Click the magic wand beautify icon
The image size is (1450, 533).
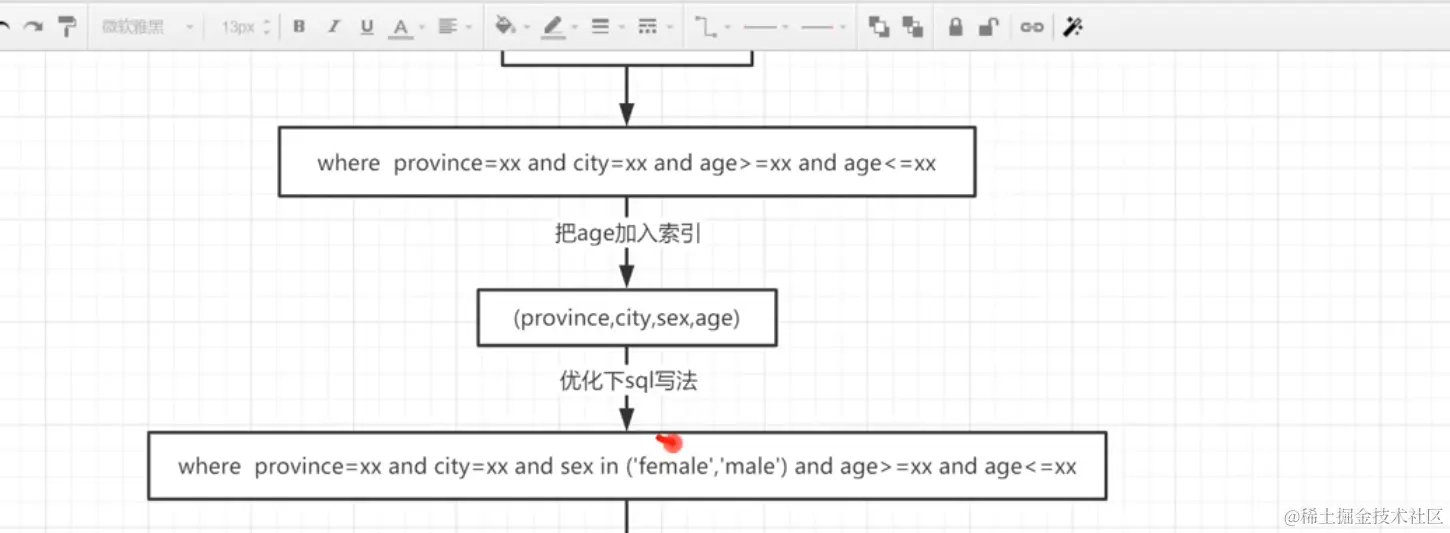[1073, 27]
